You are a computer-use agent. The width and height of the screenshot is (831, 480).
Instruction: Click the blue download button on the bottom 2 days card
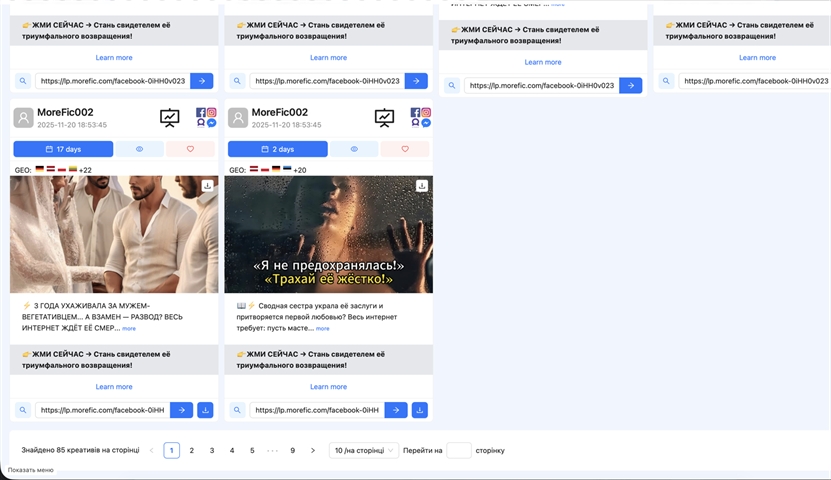pos(420,410)
